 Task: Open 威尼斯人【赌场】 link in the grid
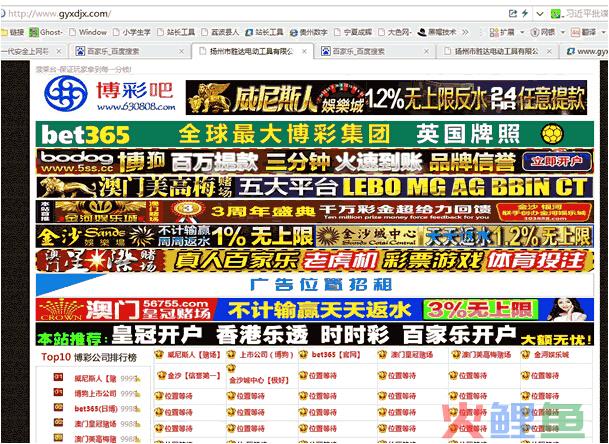(194, 354)
